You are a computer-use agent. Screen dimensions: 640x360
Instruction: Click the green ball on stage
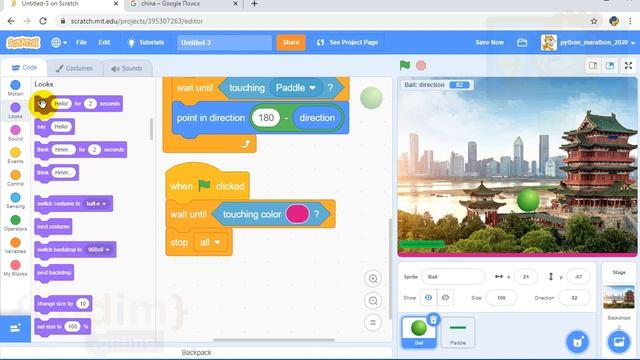point(528,200)
